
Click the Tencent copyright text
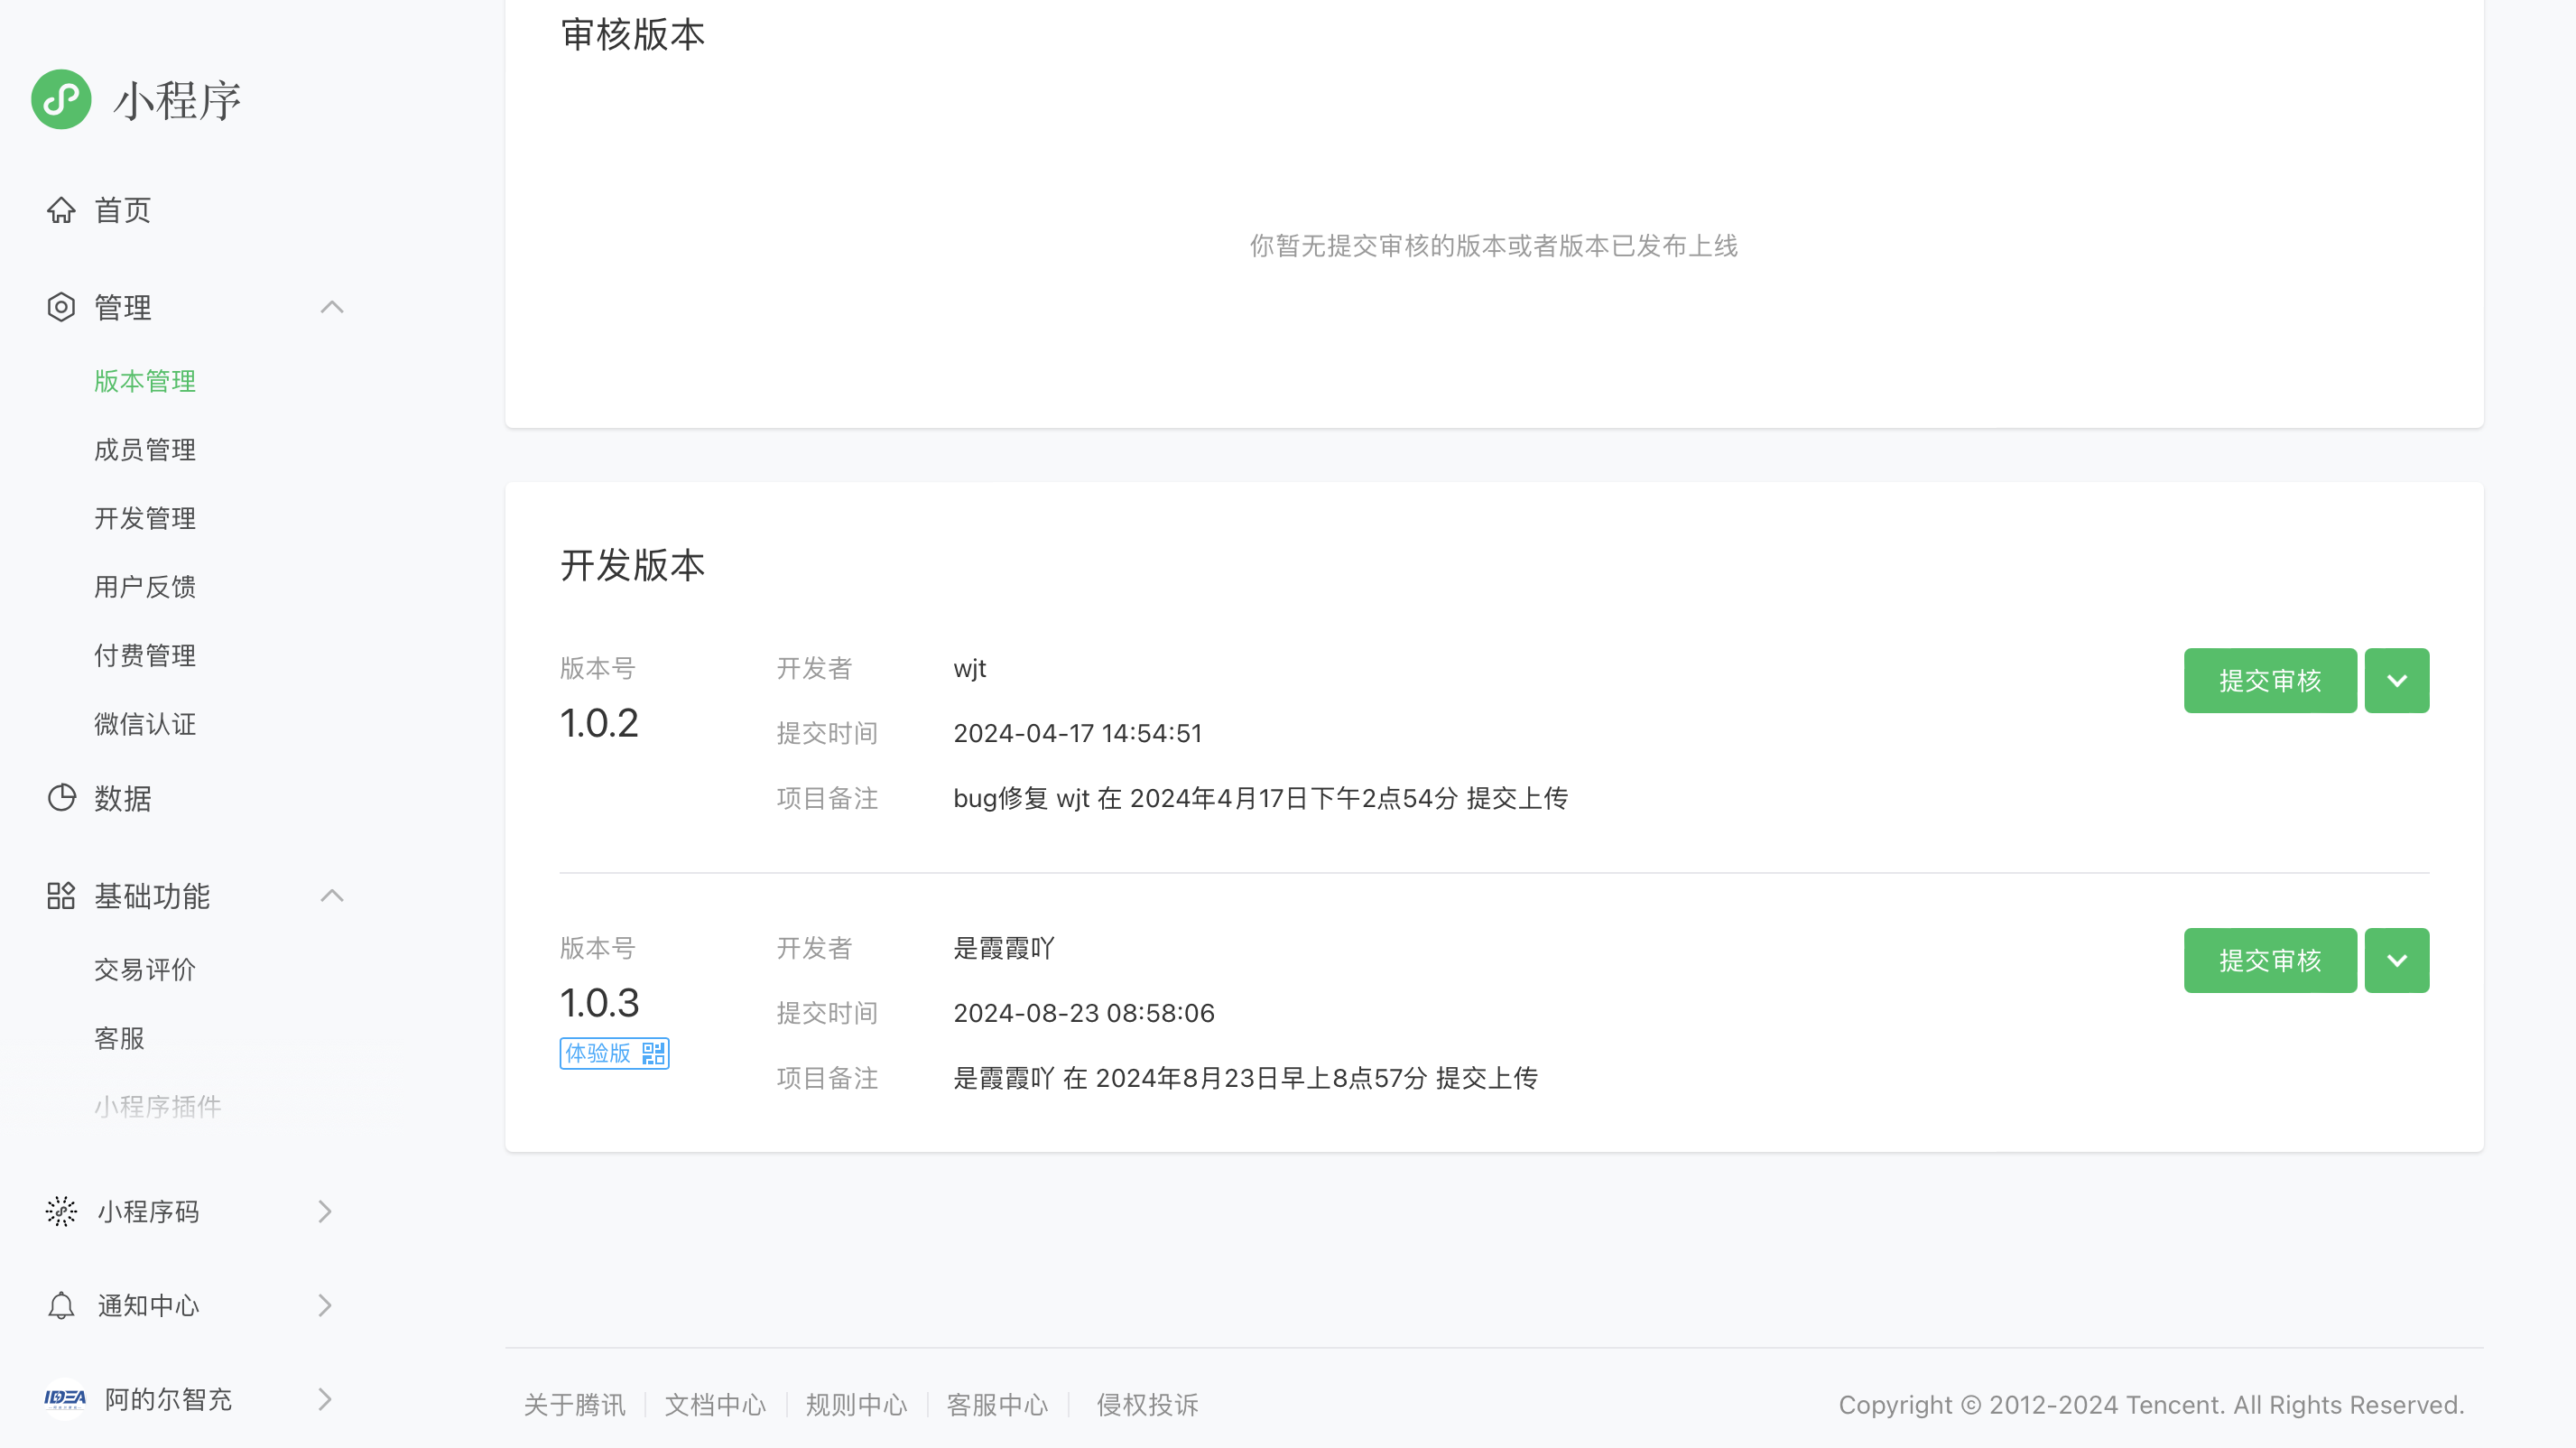click(2151, 1405)
